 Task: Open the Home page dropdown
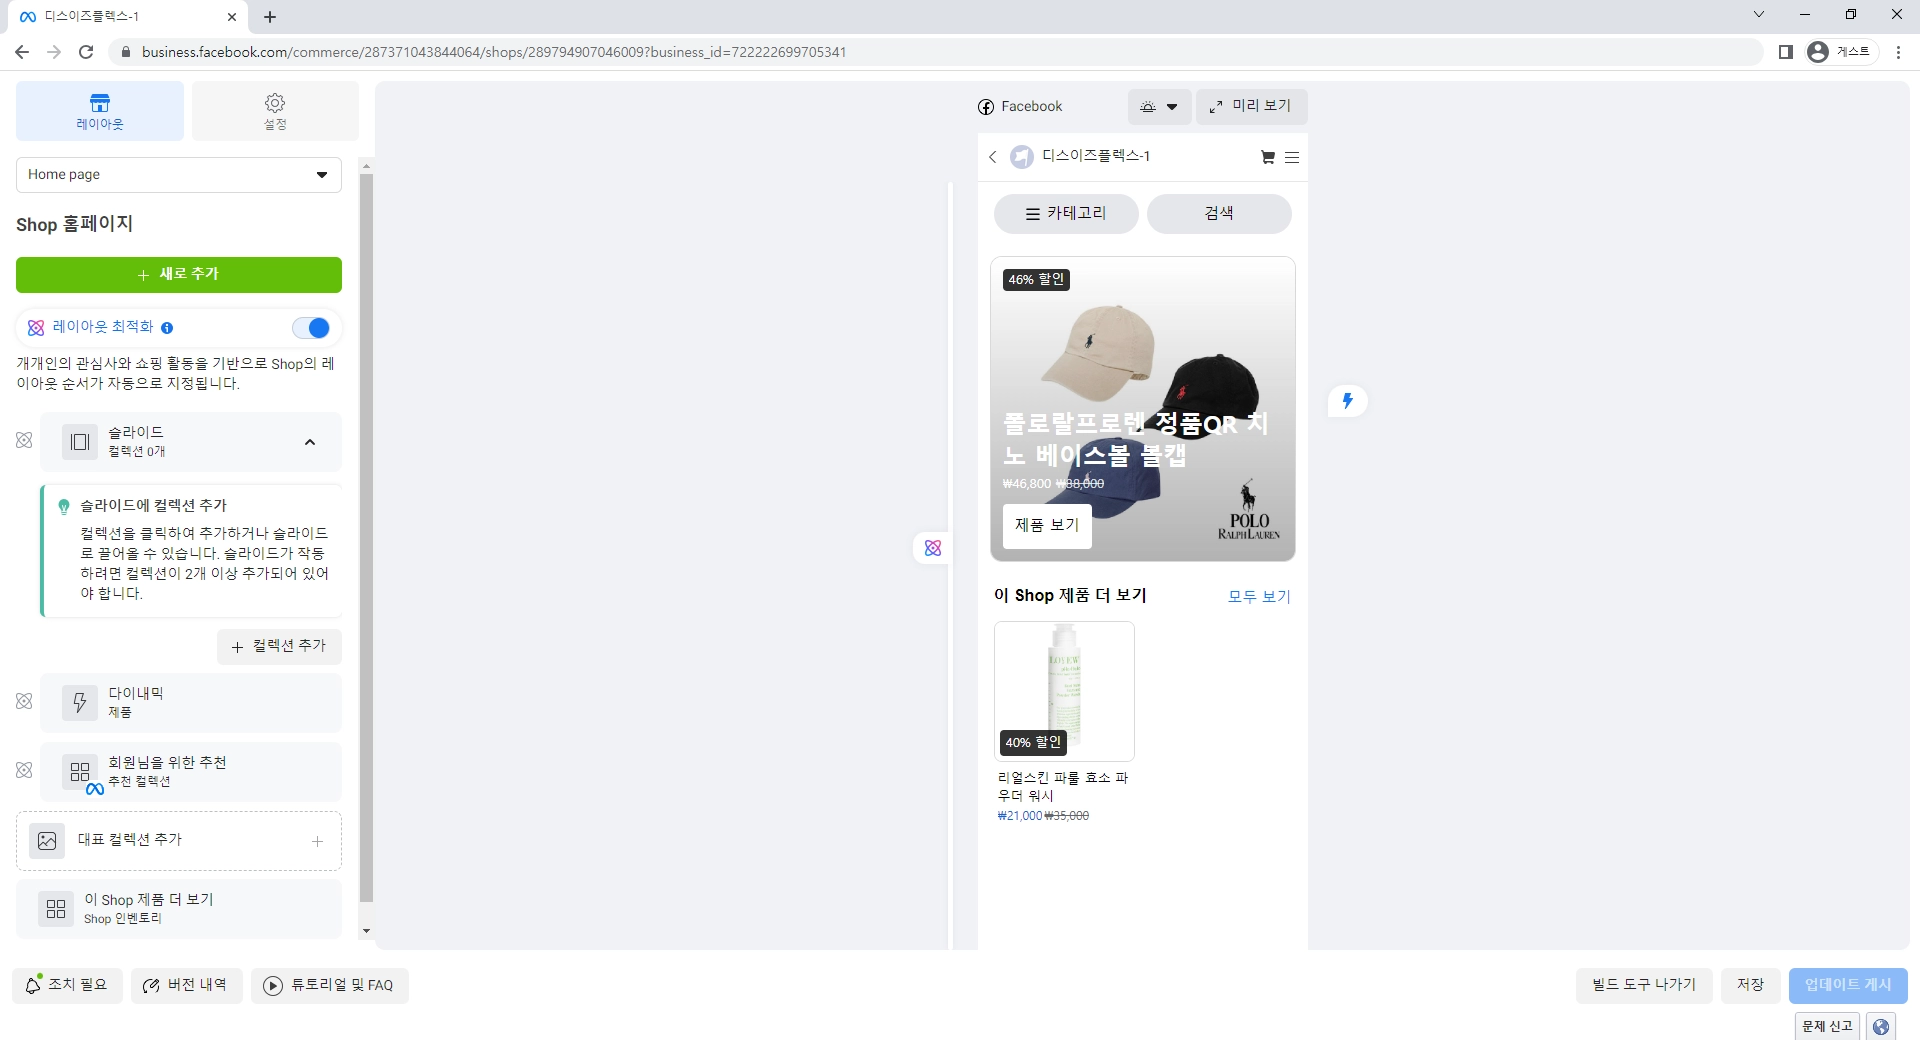[179, 175]
